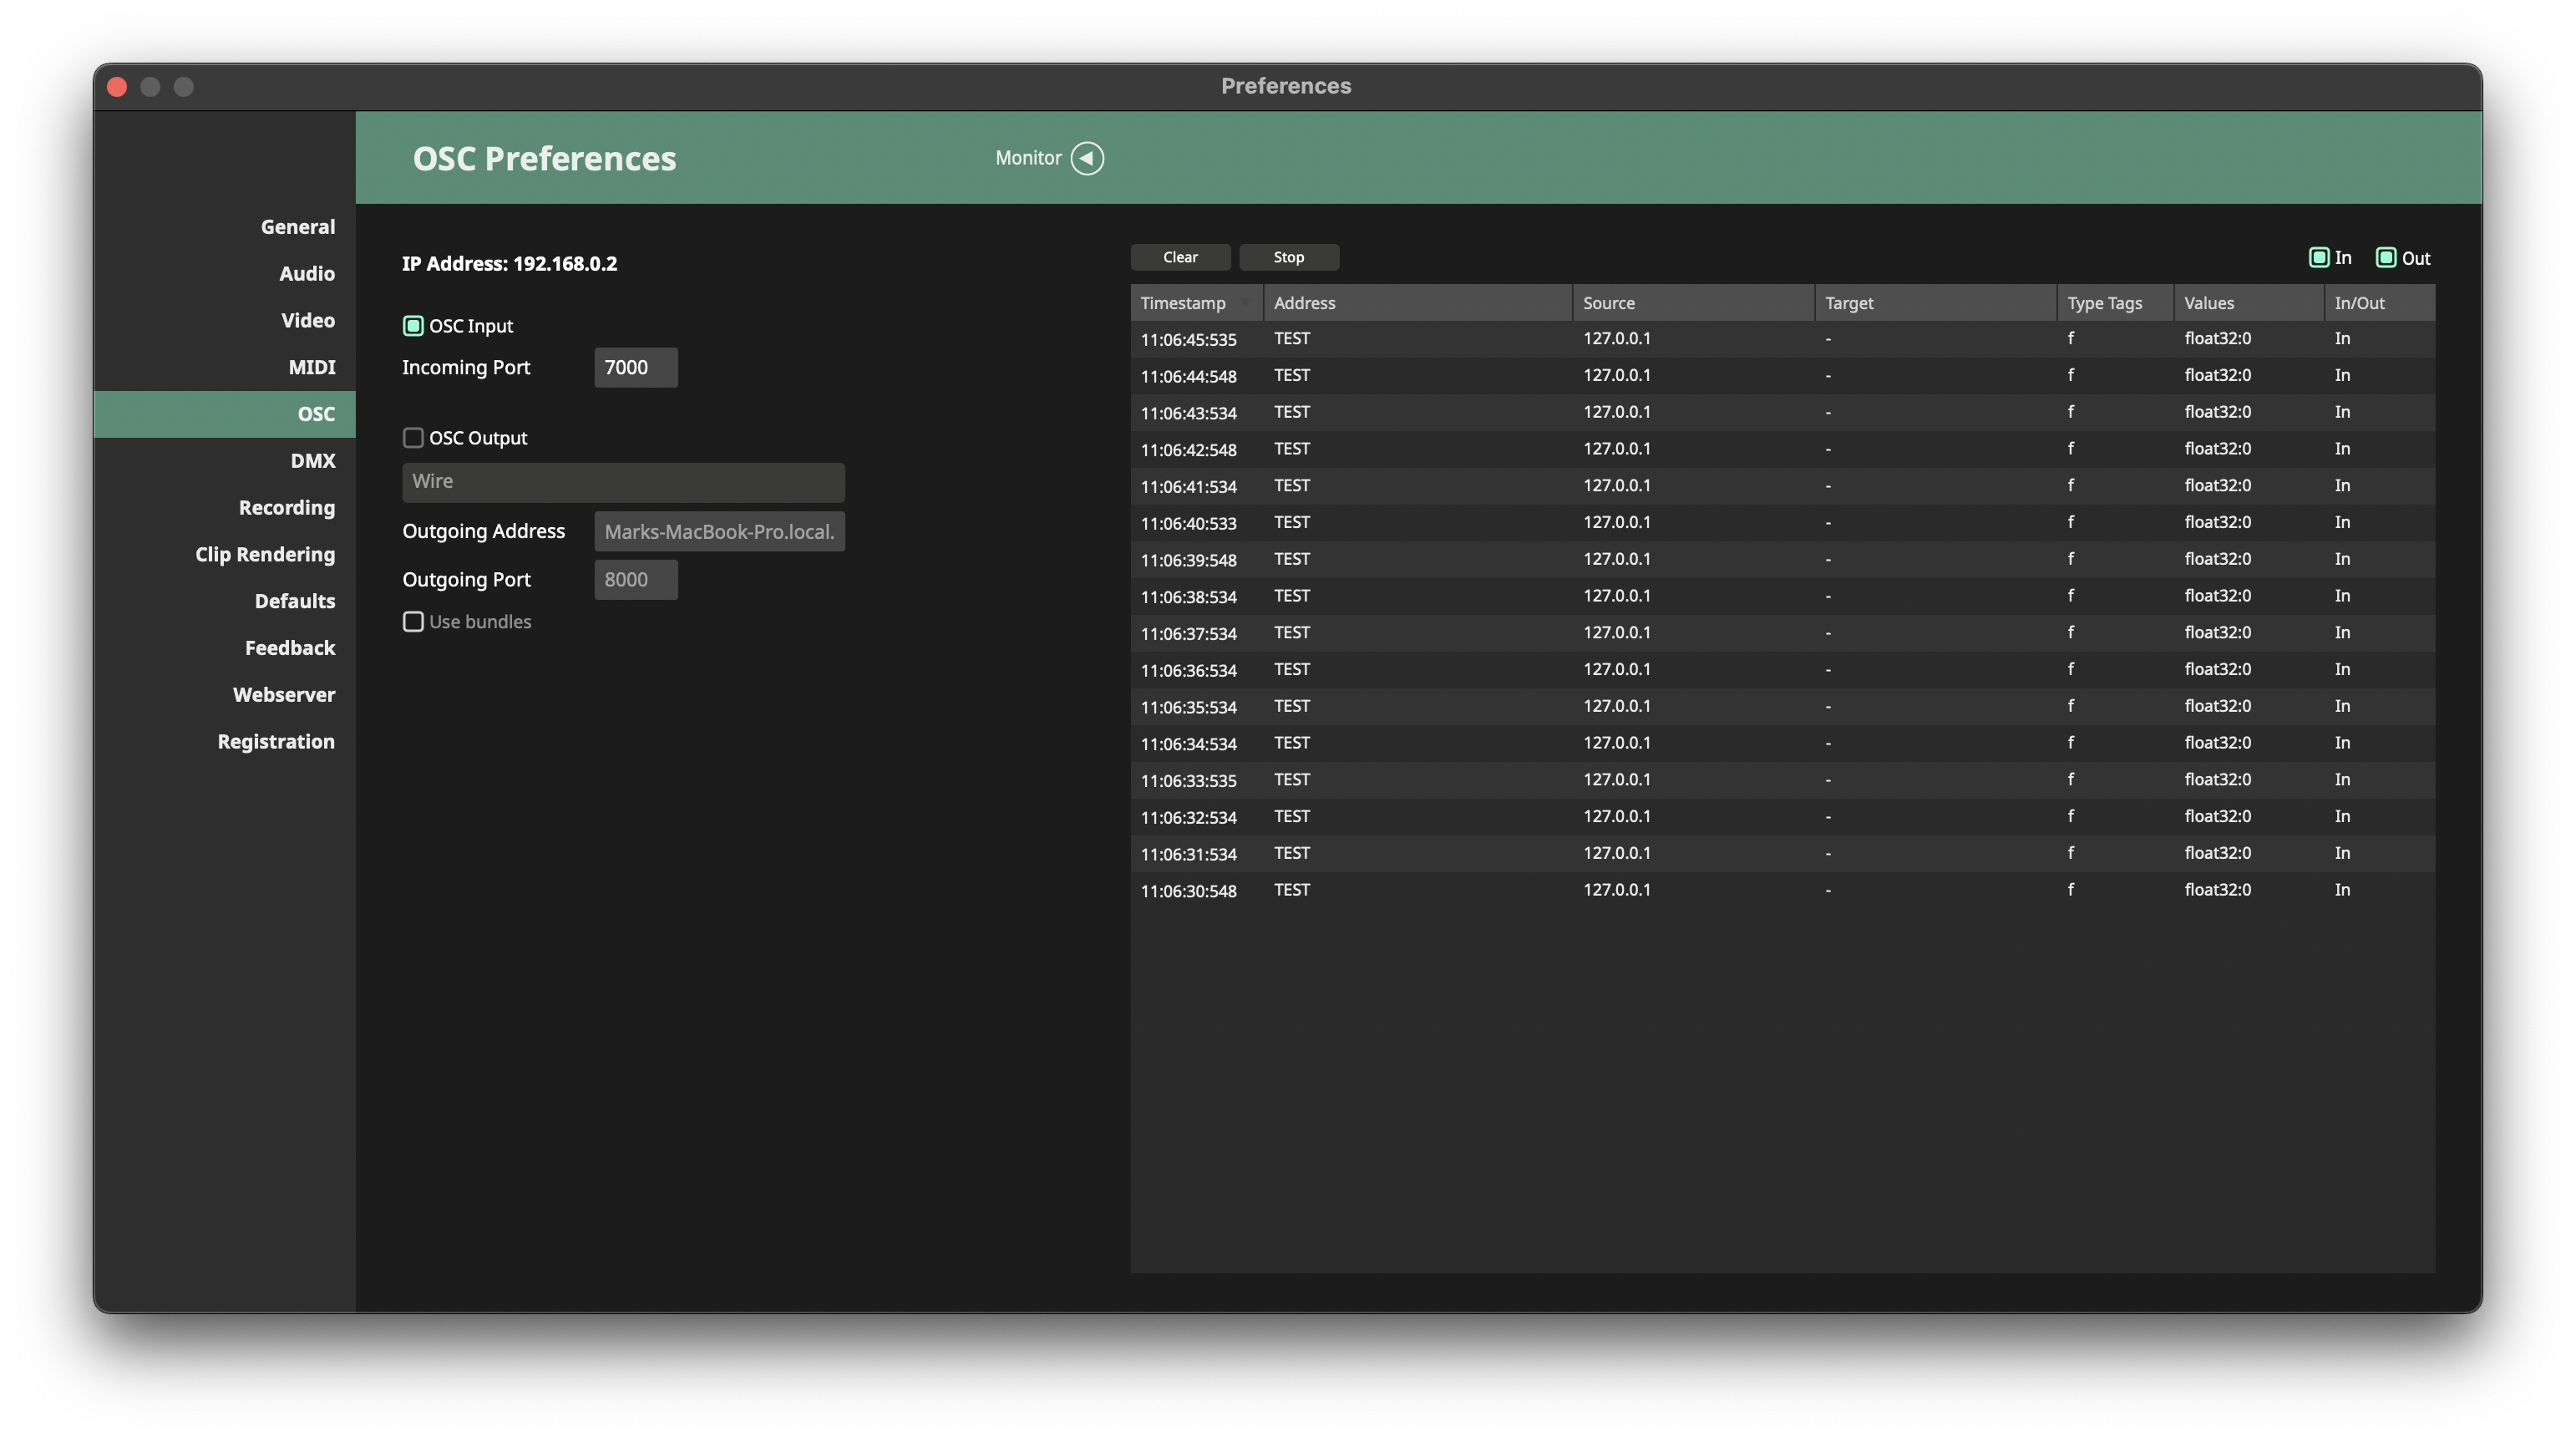Uncheck the In filter checkbox
2576x1437 pixels.
coord(2318,258)
